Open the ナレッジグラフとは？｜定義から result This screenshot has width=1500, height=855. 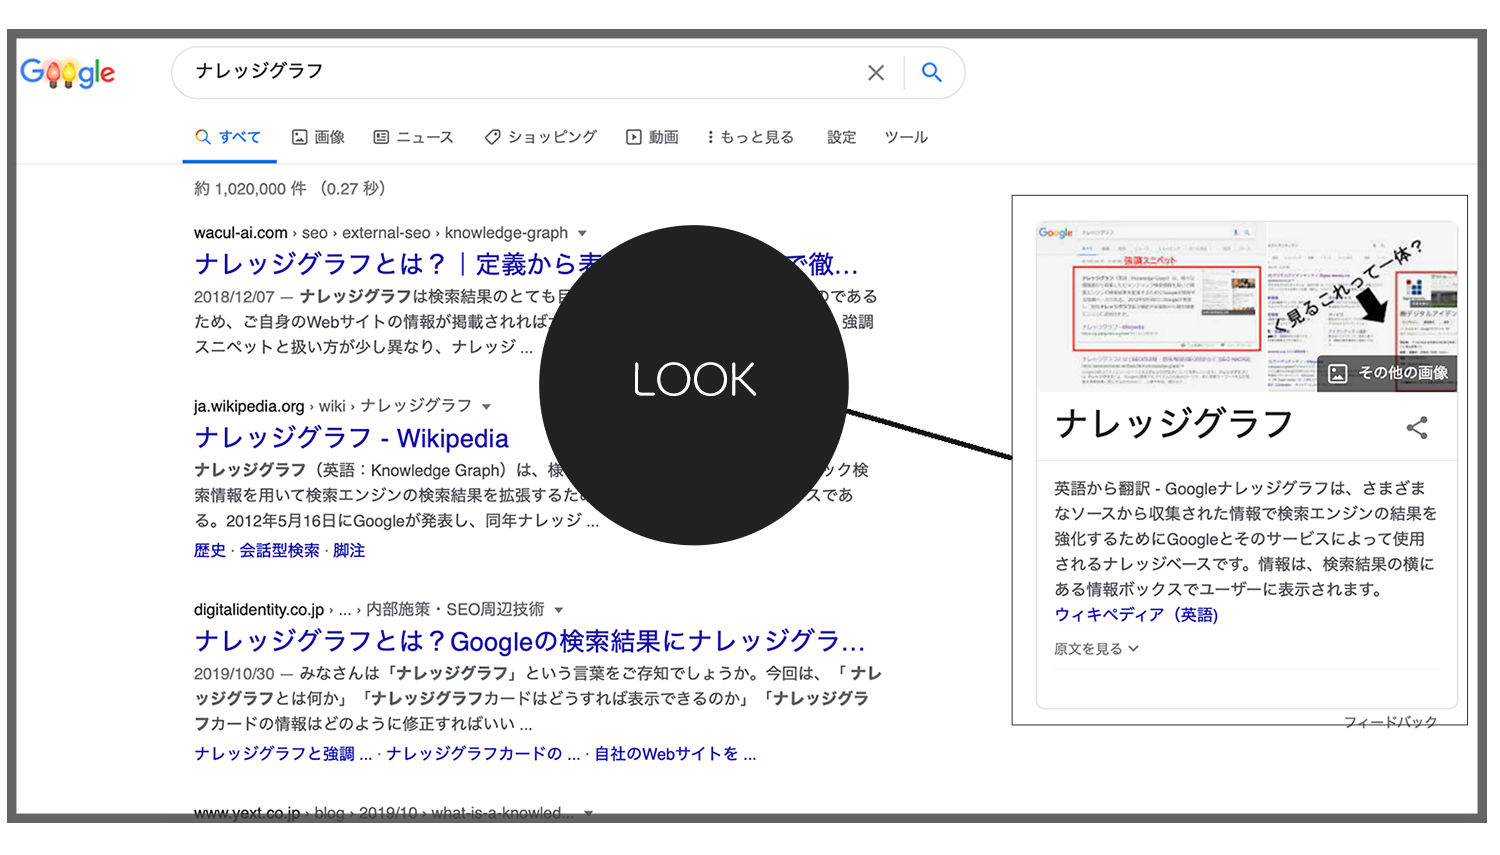(526, 264)
